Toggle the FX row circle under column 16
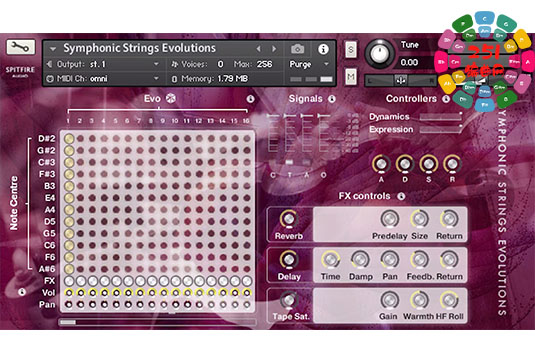Image resolution: width=535 pixels, height=363 pixels. [x=247, y=281]
